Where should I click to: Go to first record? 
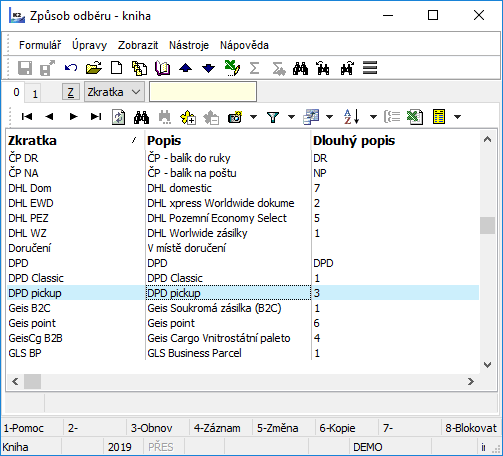[x=27, y=117]
